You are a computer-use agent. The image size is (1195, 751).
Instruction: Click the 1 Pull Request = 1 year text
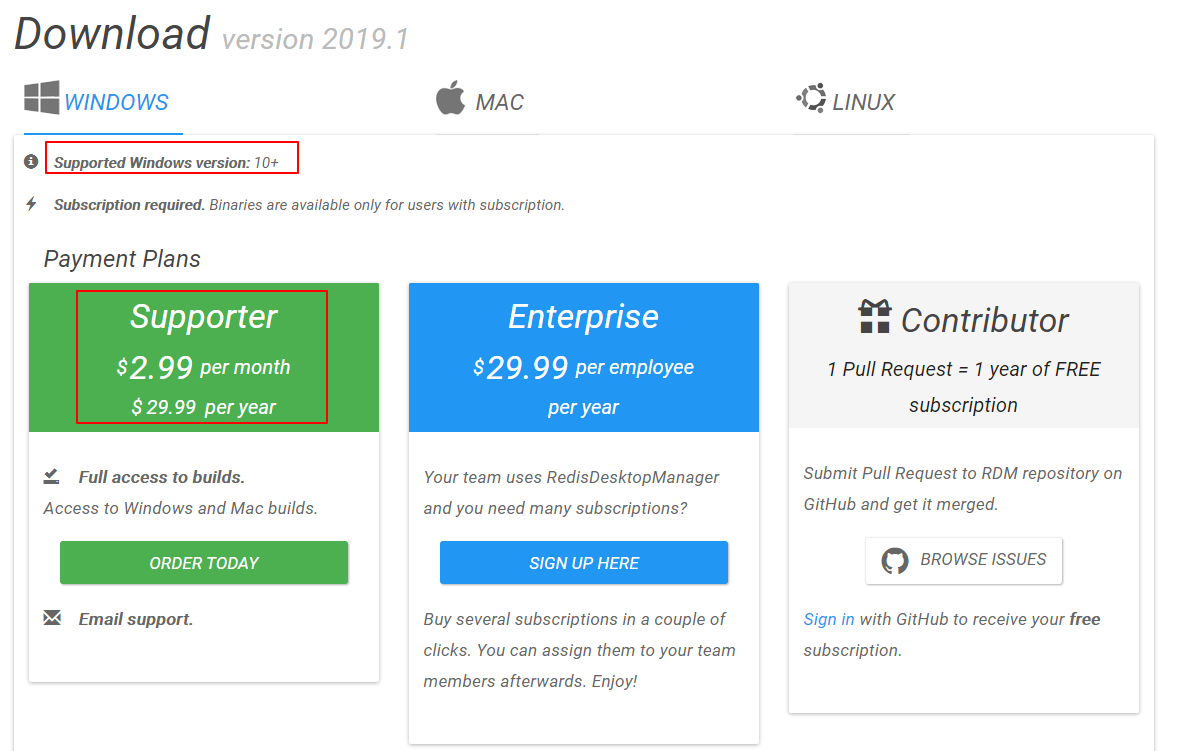[963, 387]
